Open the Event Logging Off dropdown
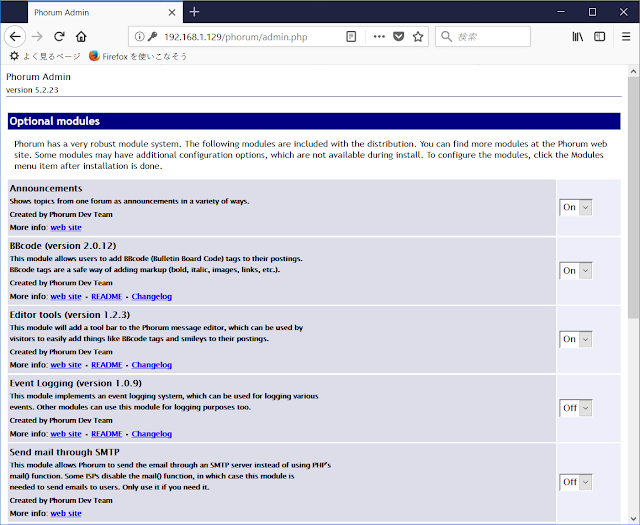 pos(576,408)
